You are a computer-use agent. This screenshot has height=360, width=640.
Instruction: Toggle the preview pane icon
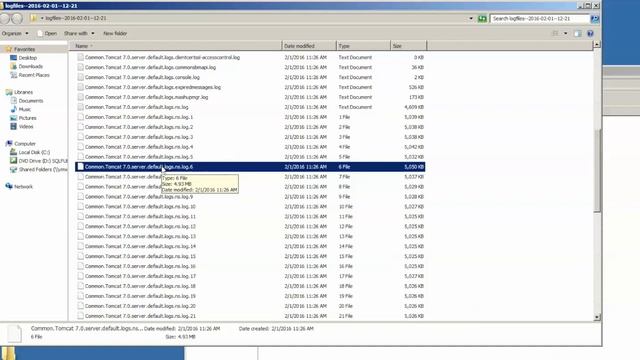coord(577,33)
